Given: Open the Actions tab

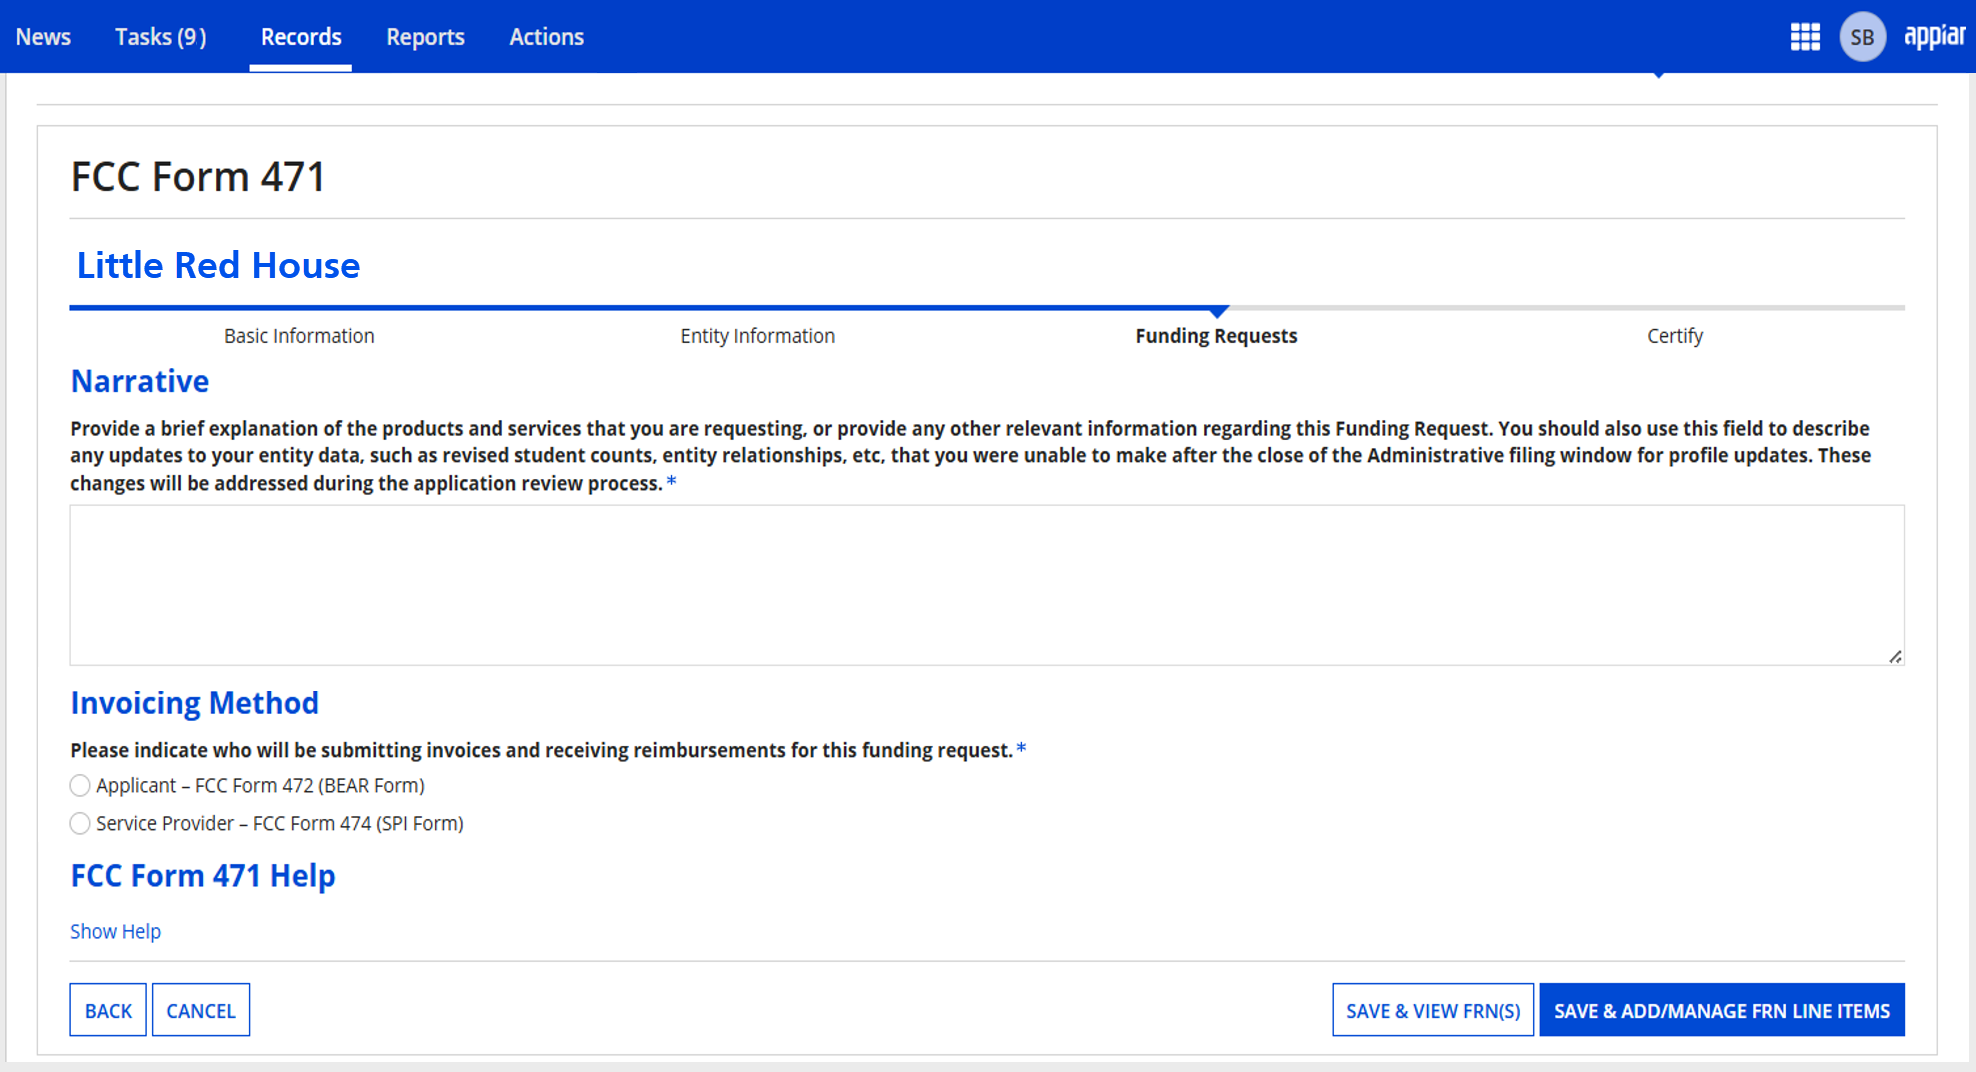Looking at the screenshot, I should pyautogui.click(x=546, y=37).
